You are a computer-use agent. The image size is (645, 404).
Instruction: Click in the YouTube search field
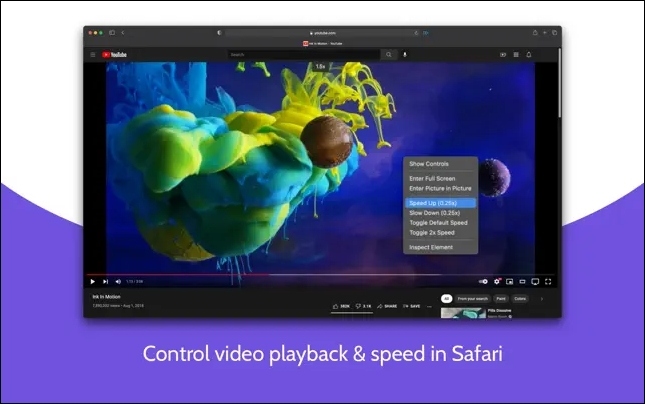point(304,54)
